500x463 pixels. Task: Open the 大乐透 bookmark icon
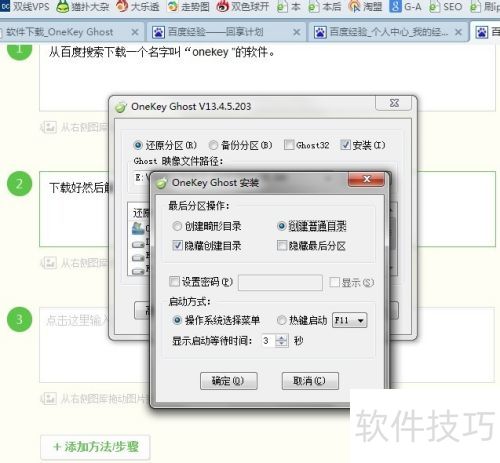coord(122,6)
